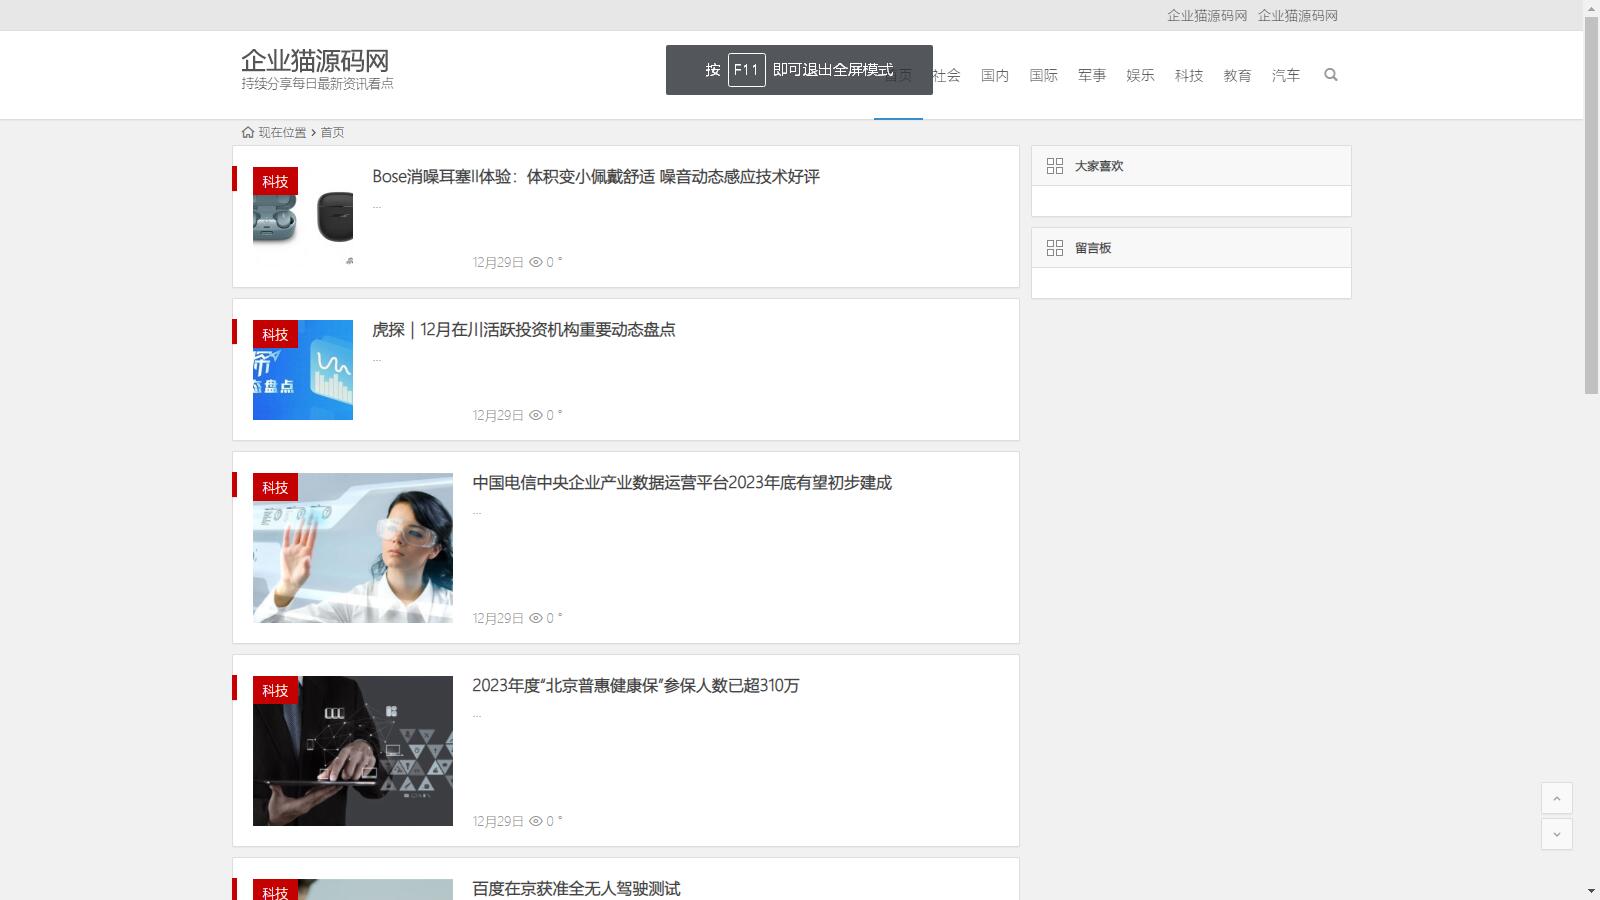Open the 教育 navigation item
The height and width of the screenshot is (900, 1600).
point(1237,75)
